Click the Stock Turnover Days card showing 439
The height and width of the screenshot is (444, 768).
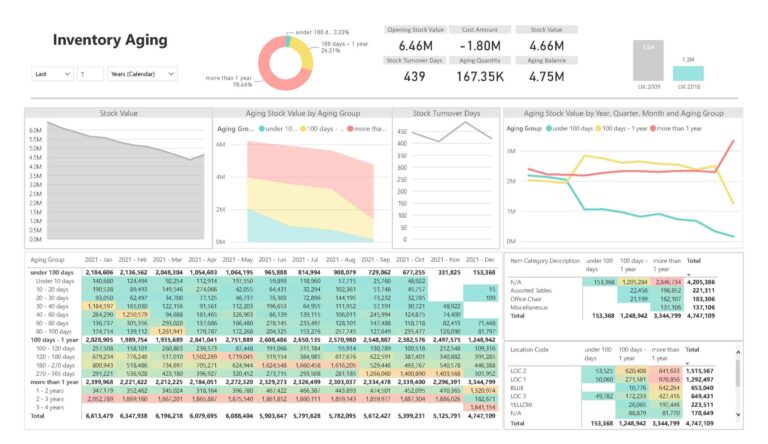point(414,76)
